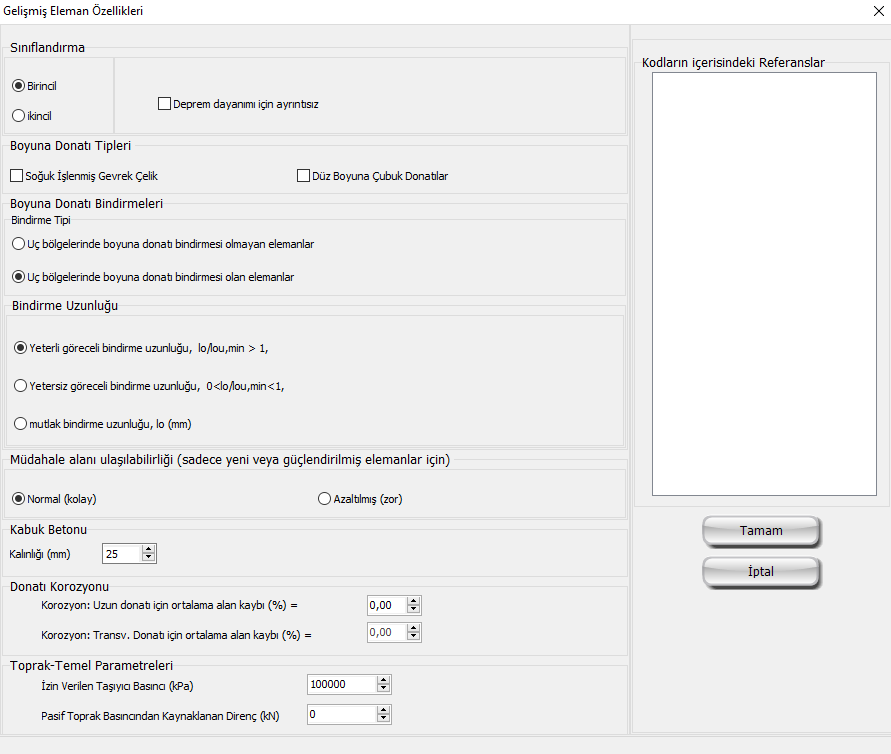This screenshot has width=891, height=754.
Task: Increase İzin Verilen Taşıyıcı Basıncı value
Action: coord(383,680)
